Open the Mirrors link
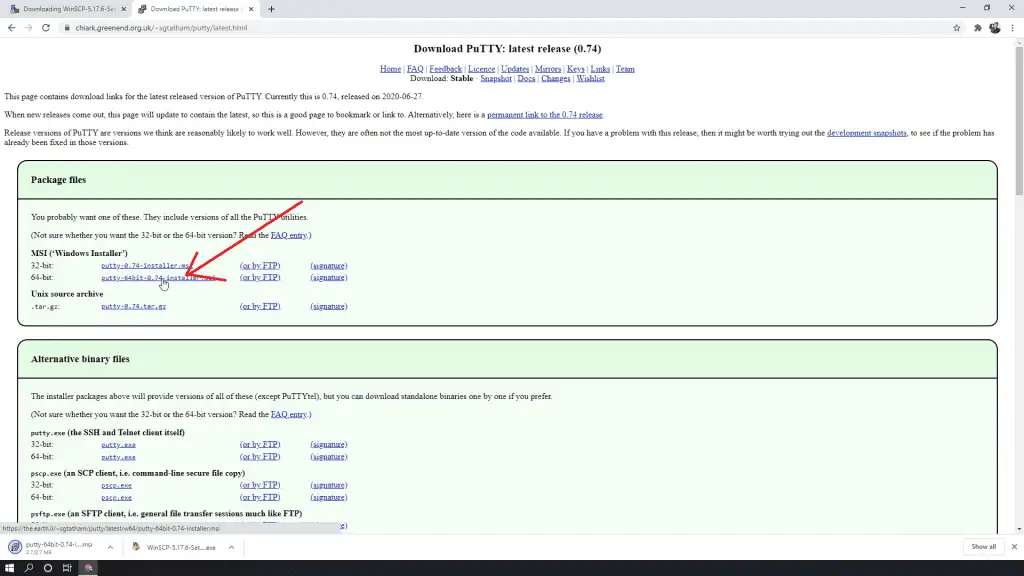 [x=548, y=69]
